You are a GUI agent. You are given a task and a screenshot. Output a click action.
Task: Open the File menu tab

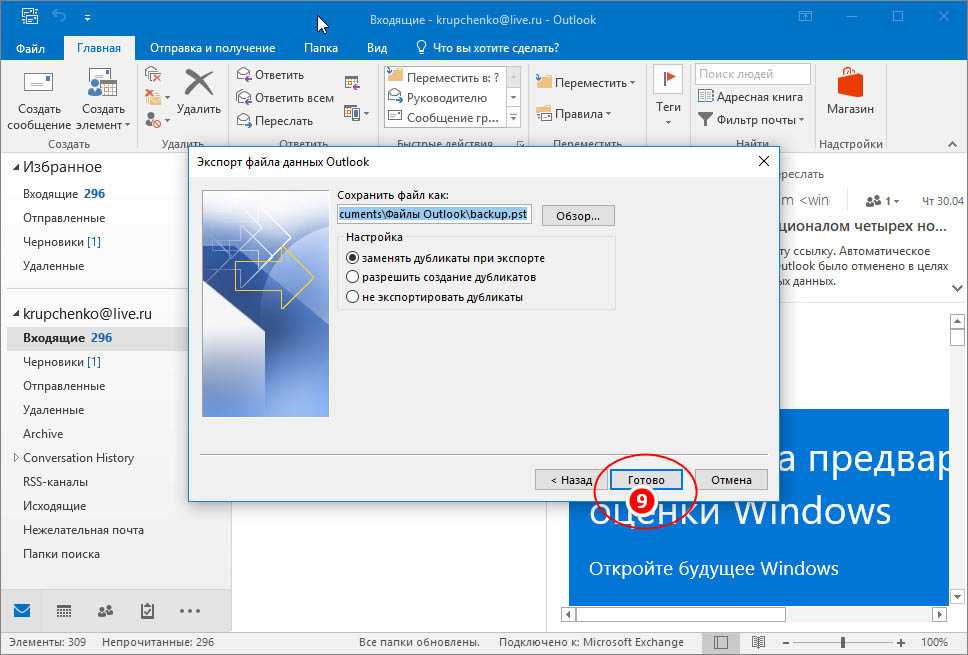(x=30, y=47)
